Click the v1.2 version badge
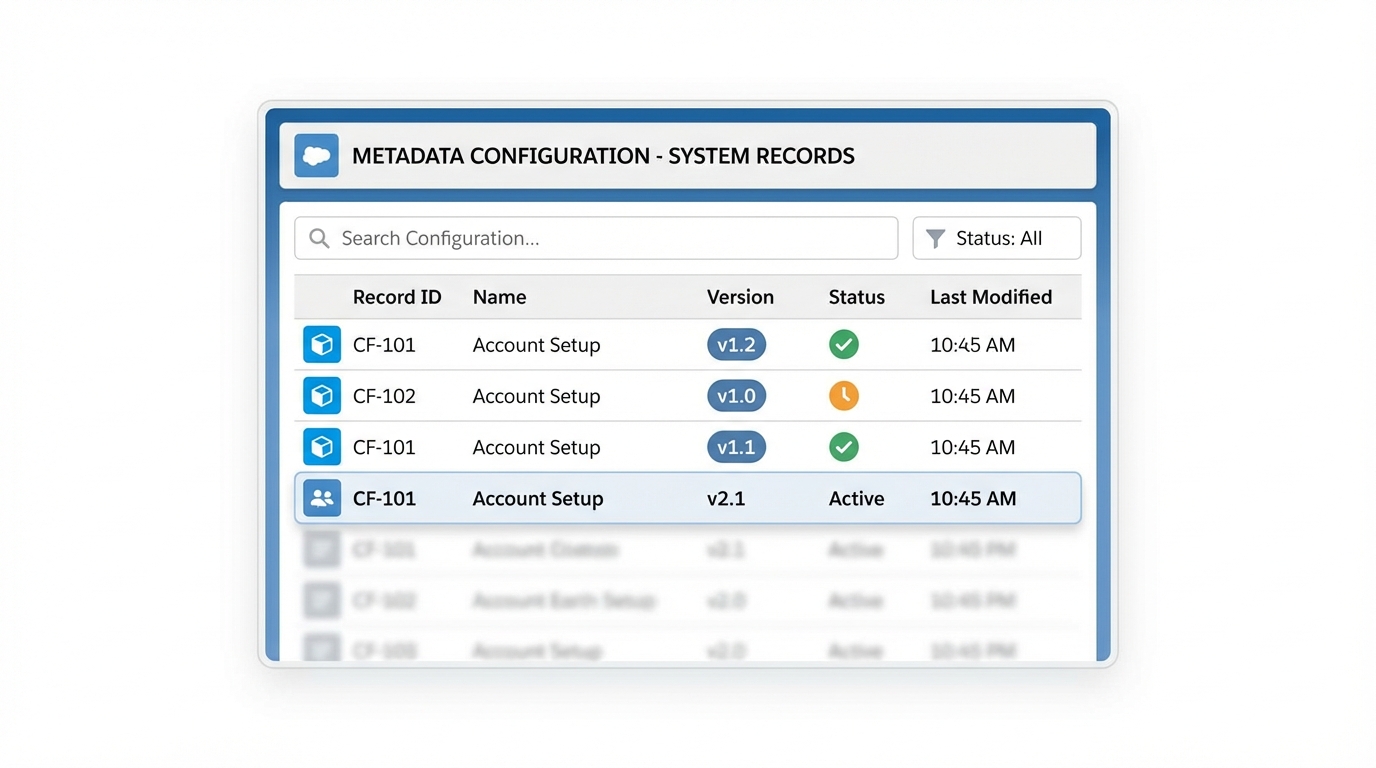Viewport: 1376px width, 768px height. click(x=737, y=344)
